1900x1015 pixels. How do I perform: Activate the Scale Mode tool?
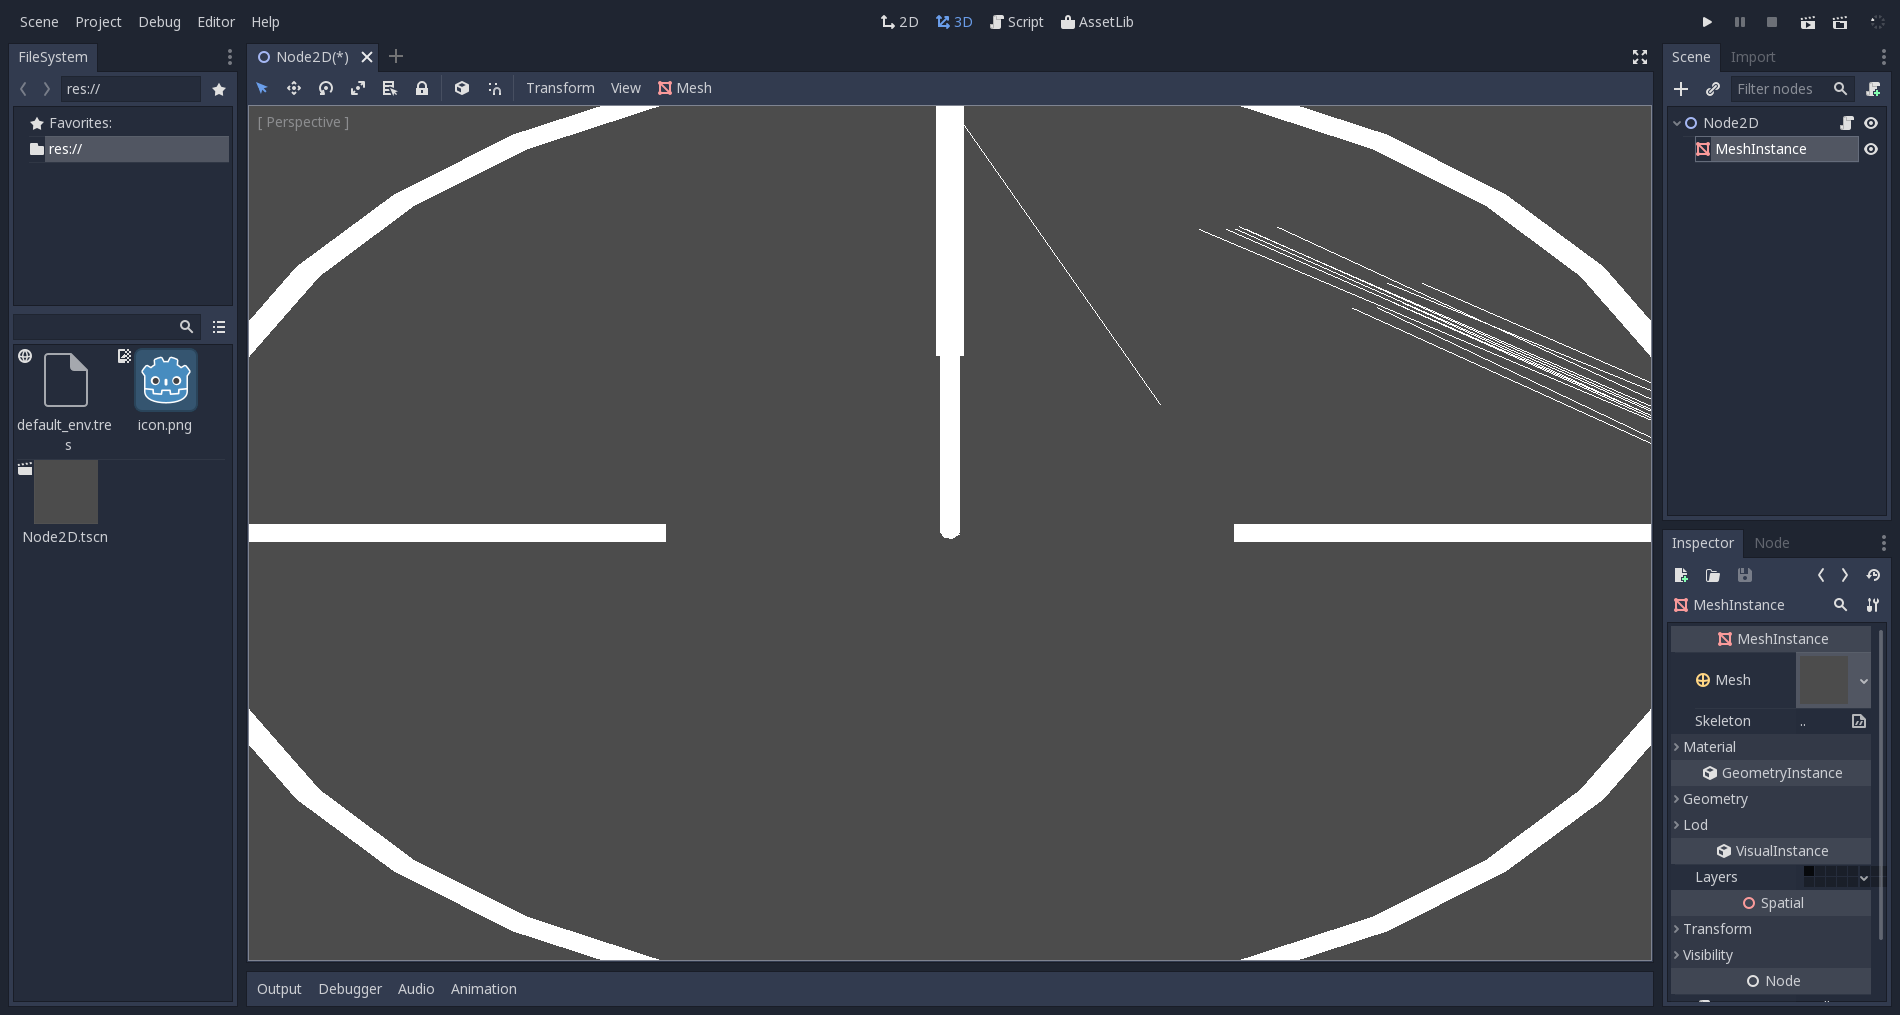click(358, 88)
